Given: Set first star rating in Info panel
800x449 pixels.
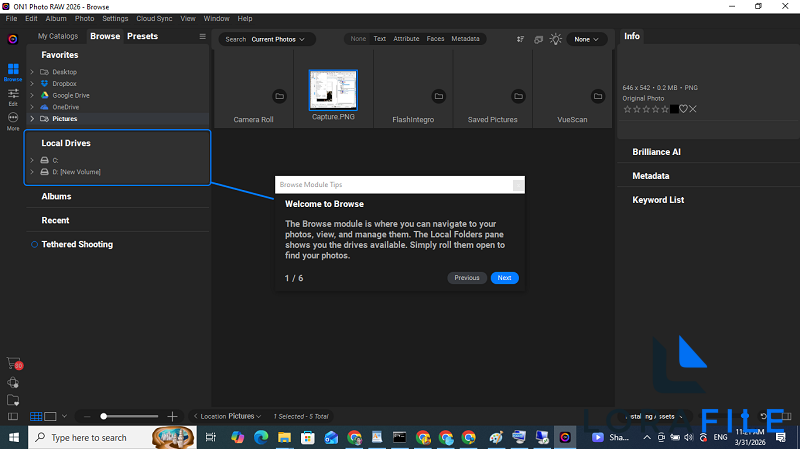Looking at the screenshot, I should point(628,109).
